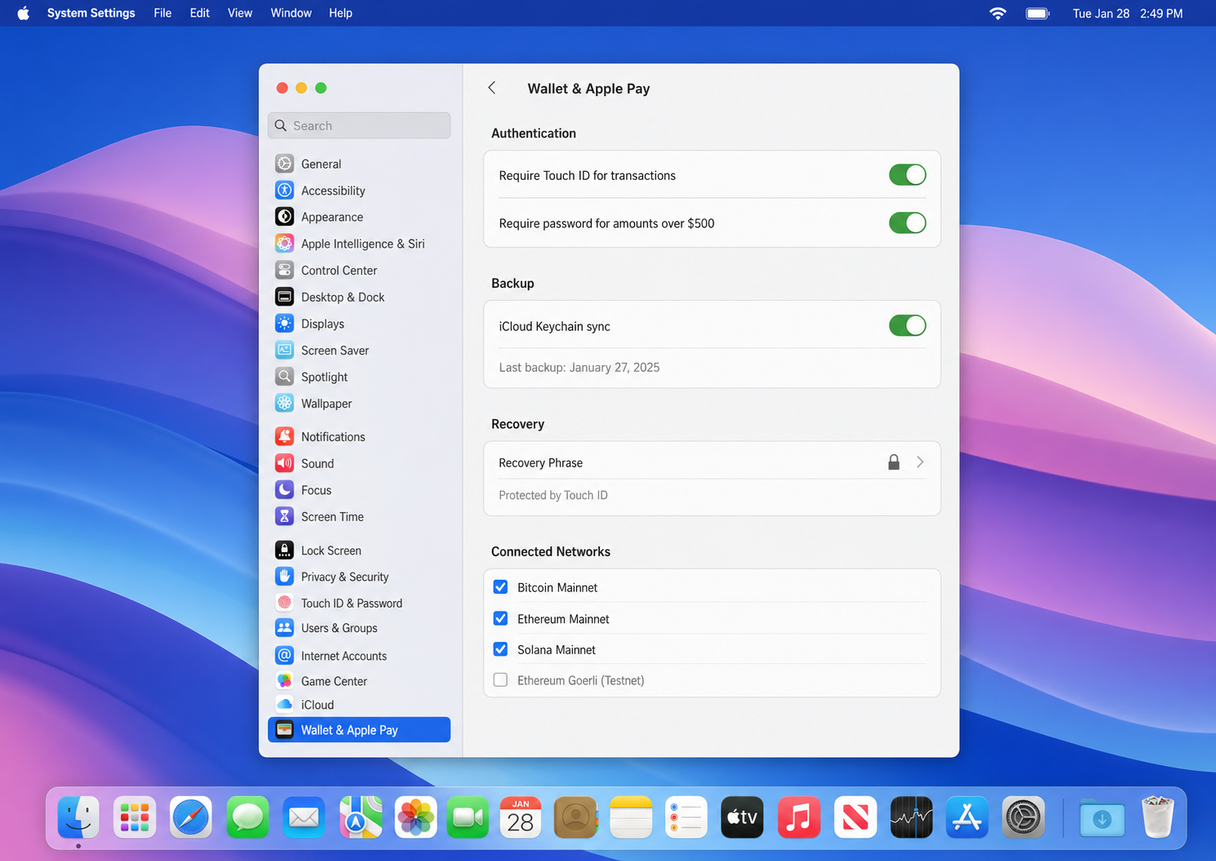Click the battery icon in menu bar
The image size is (1216, 861).
coord(1037,13)
